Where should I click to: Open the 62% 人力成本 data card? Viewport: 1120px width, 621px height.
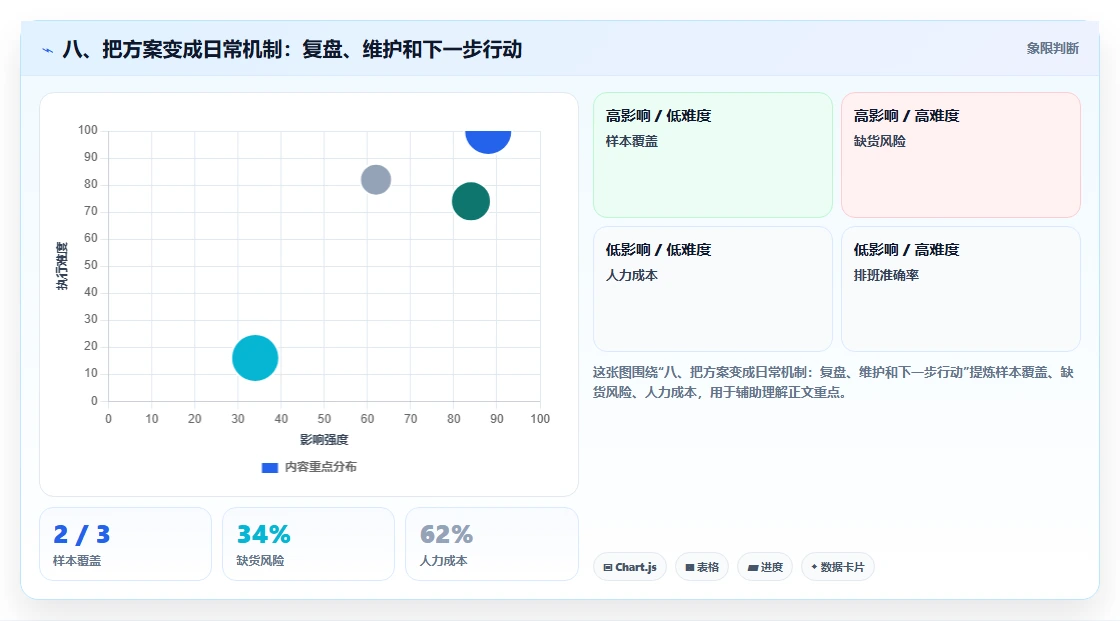491,544
